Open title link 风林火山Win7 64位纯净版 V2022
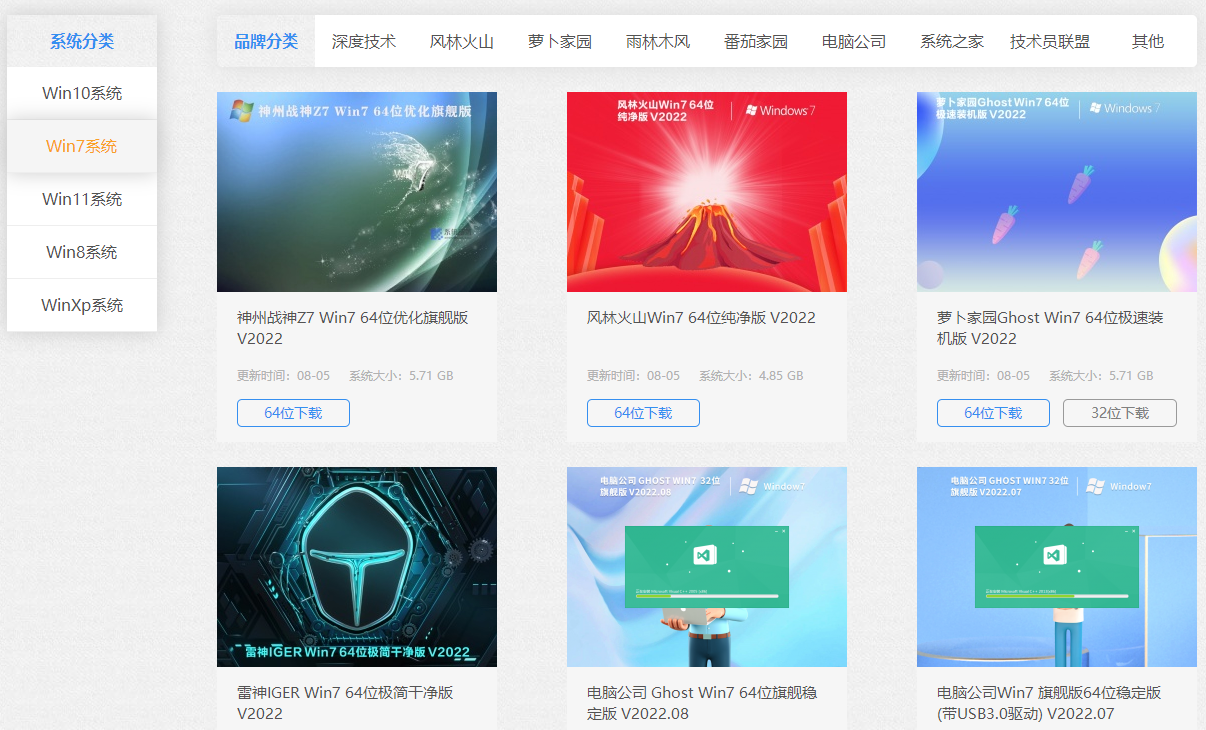The width and height of the screenshot is (1206, 730). 701,318
